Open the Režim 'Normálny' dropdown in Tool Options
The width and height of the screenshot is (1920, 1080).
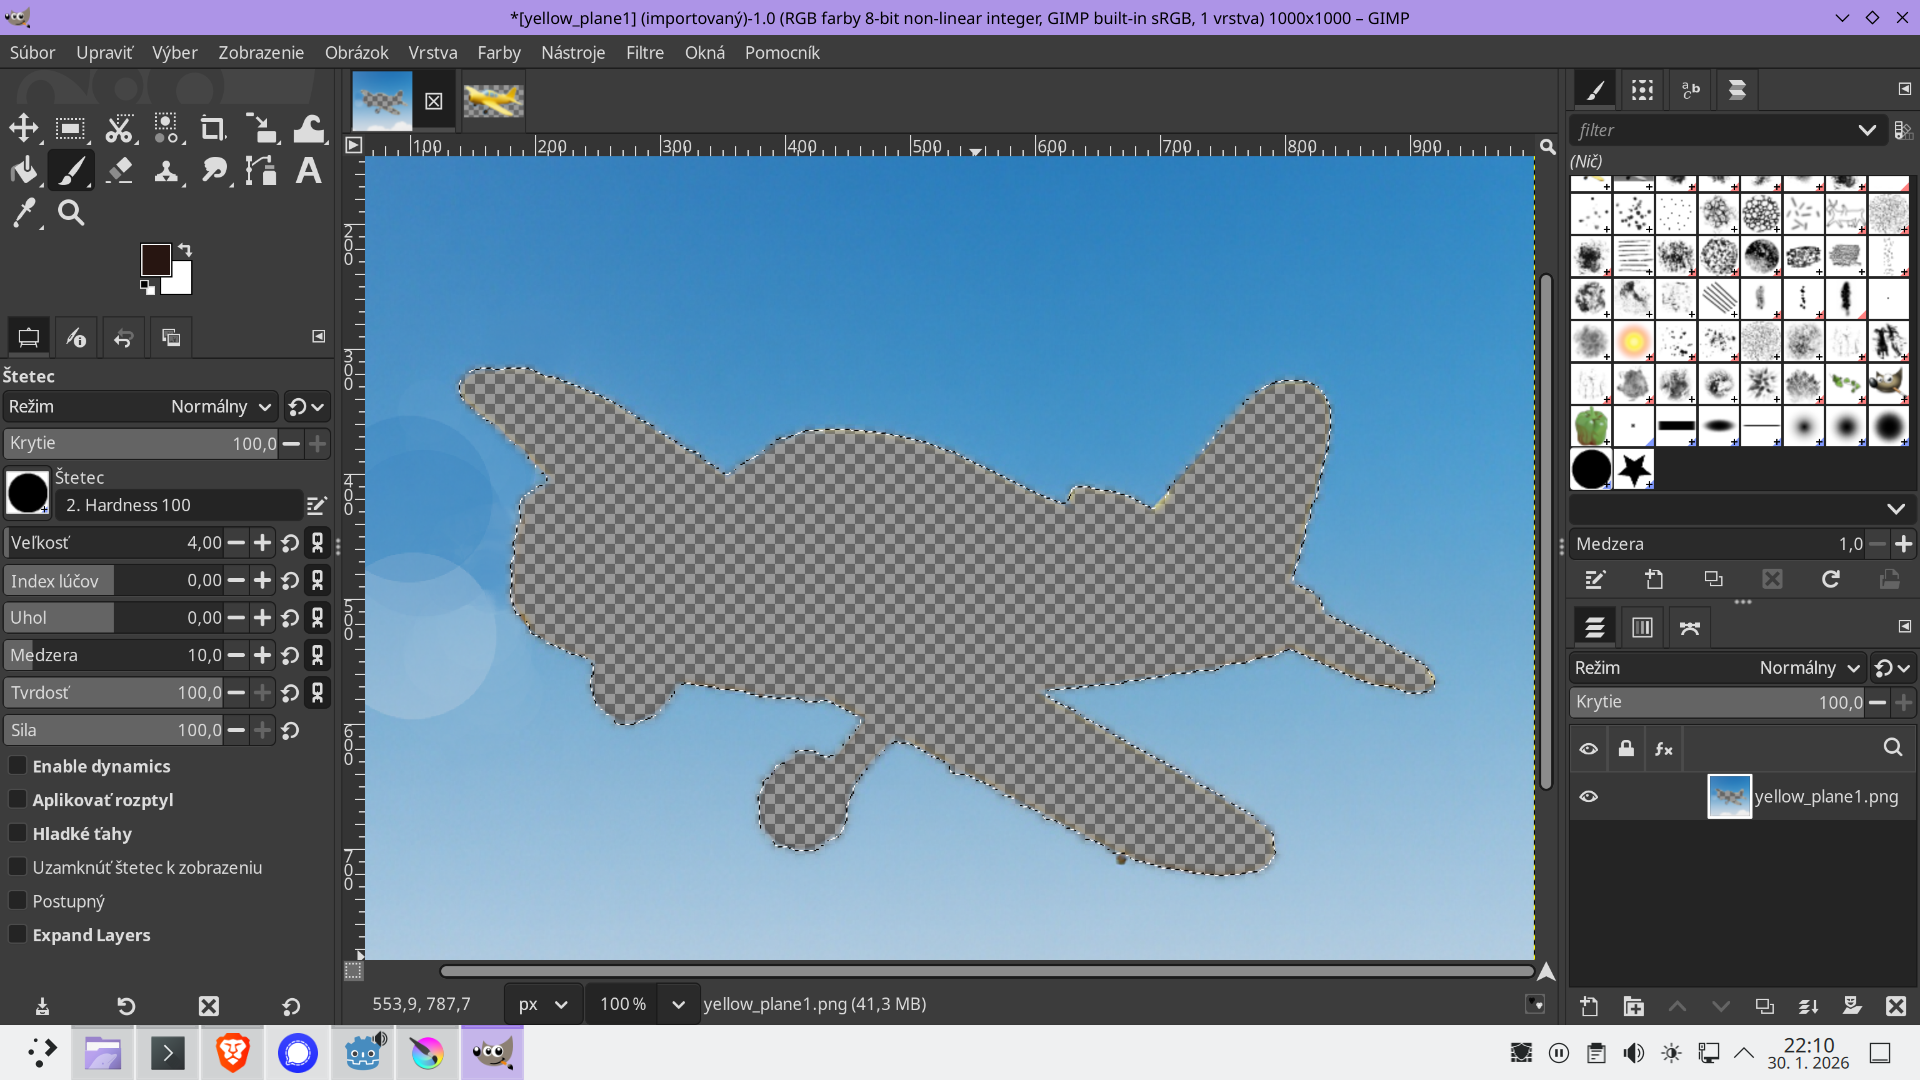pyautogui.click(x=220, y=406)
